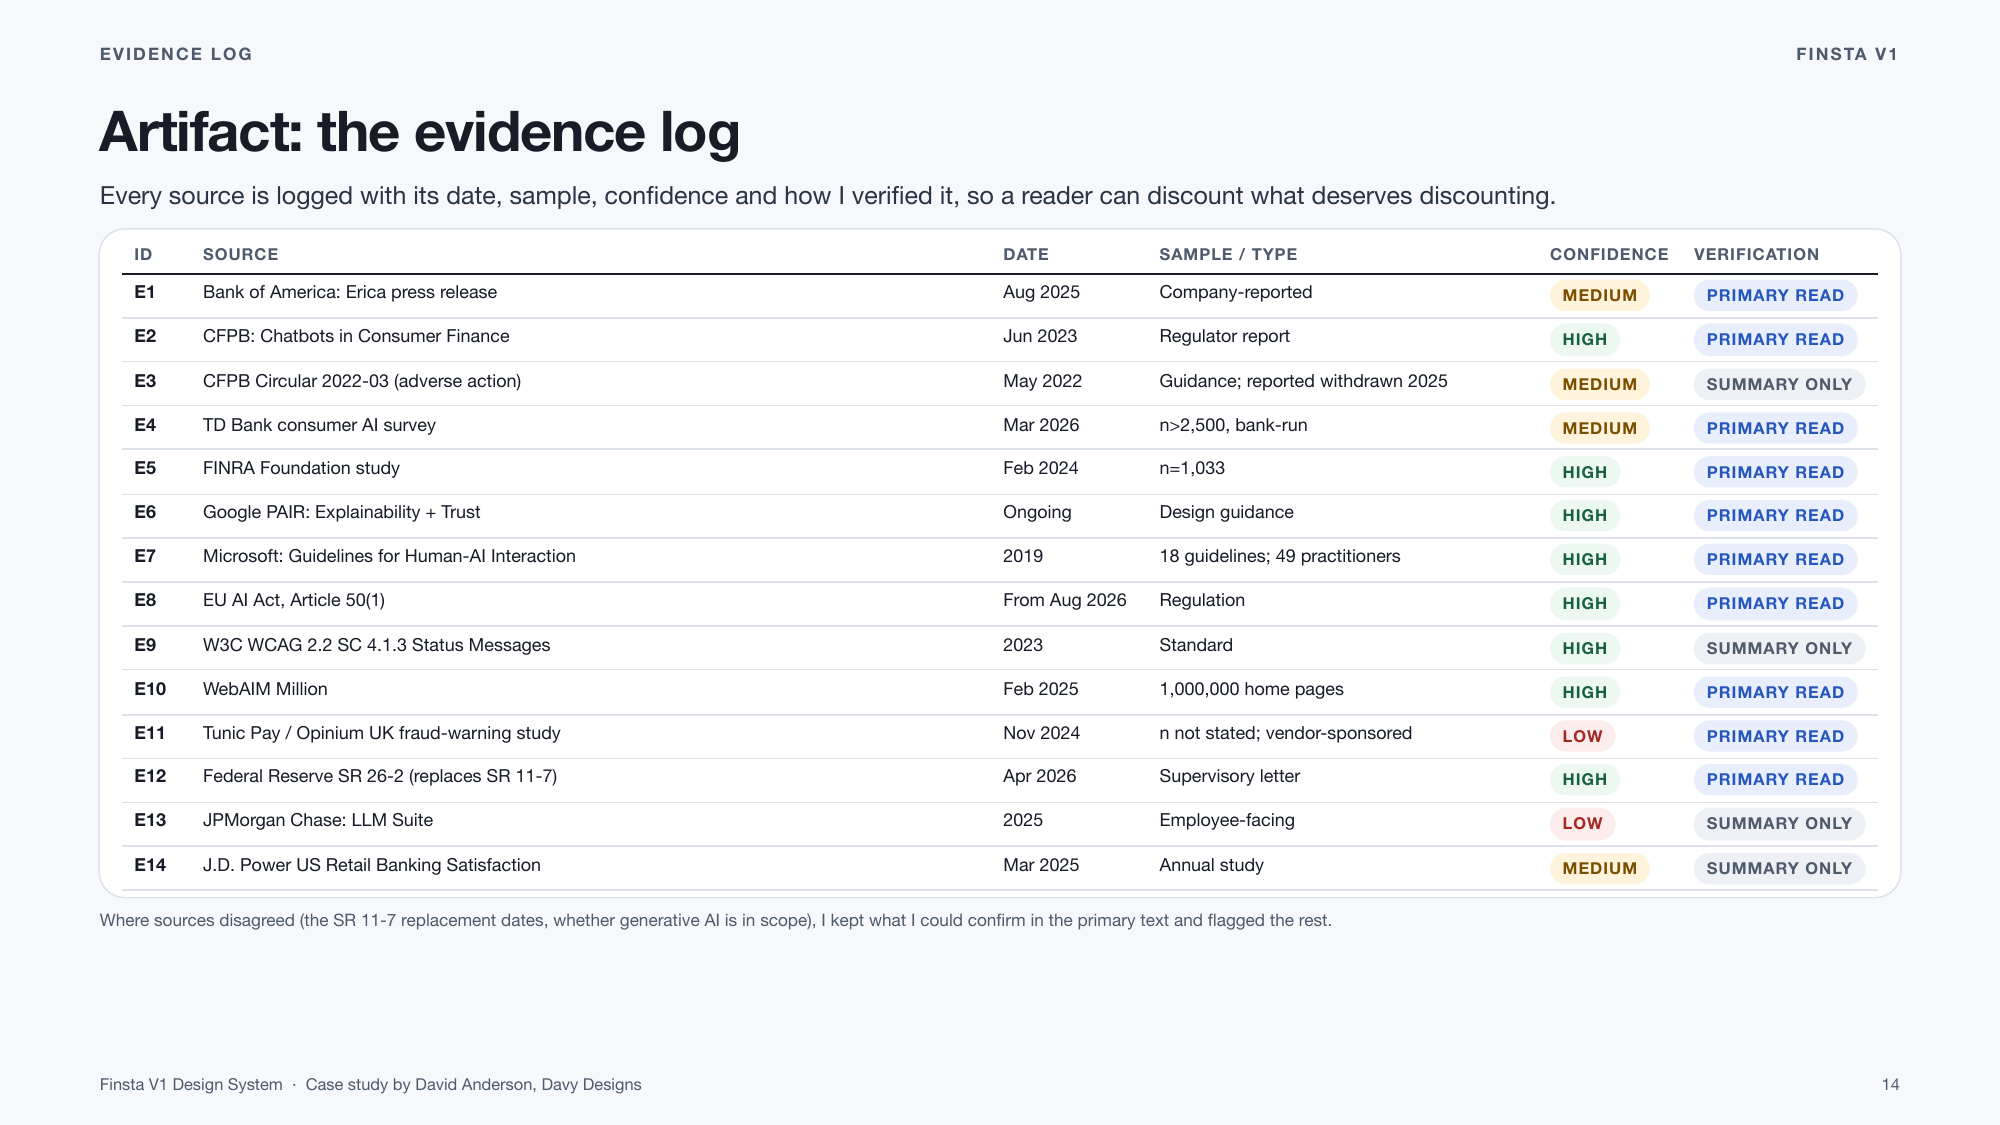
Task: Select 'Bank of America: Erica press release'
Action: click(x=350, y=292)
